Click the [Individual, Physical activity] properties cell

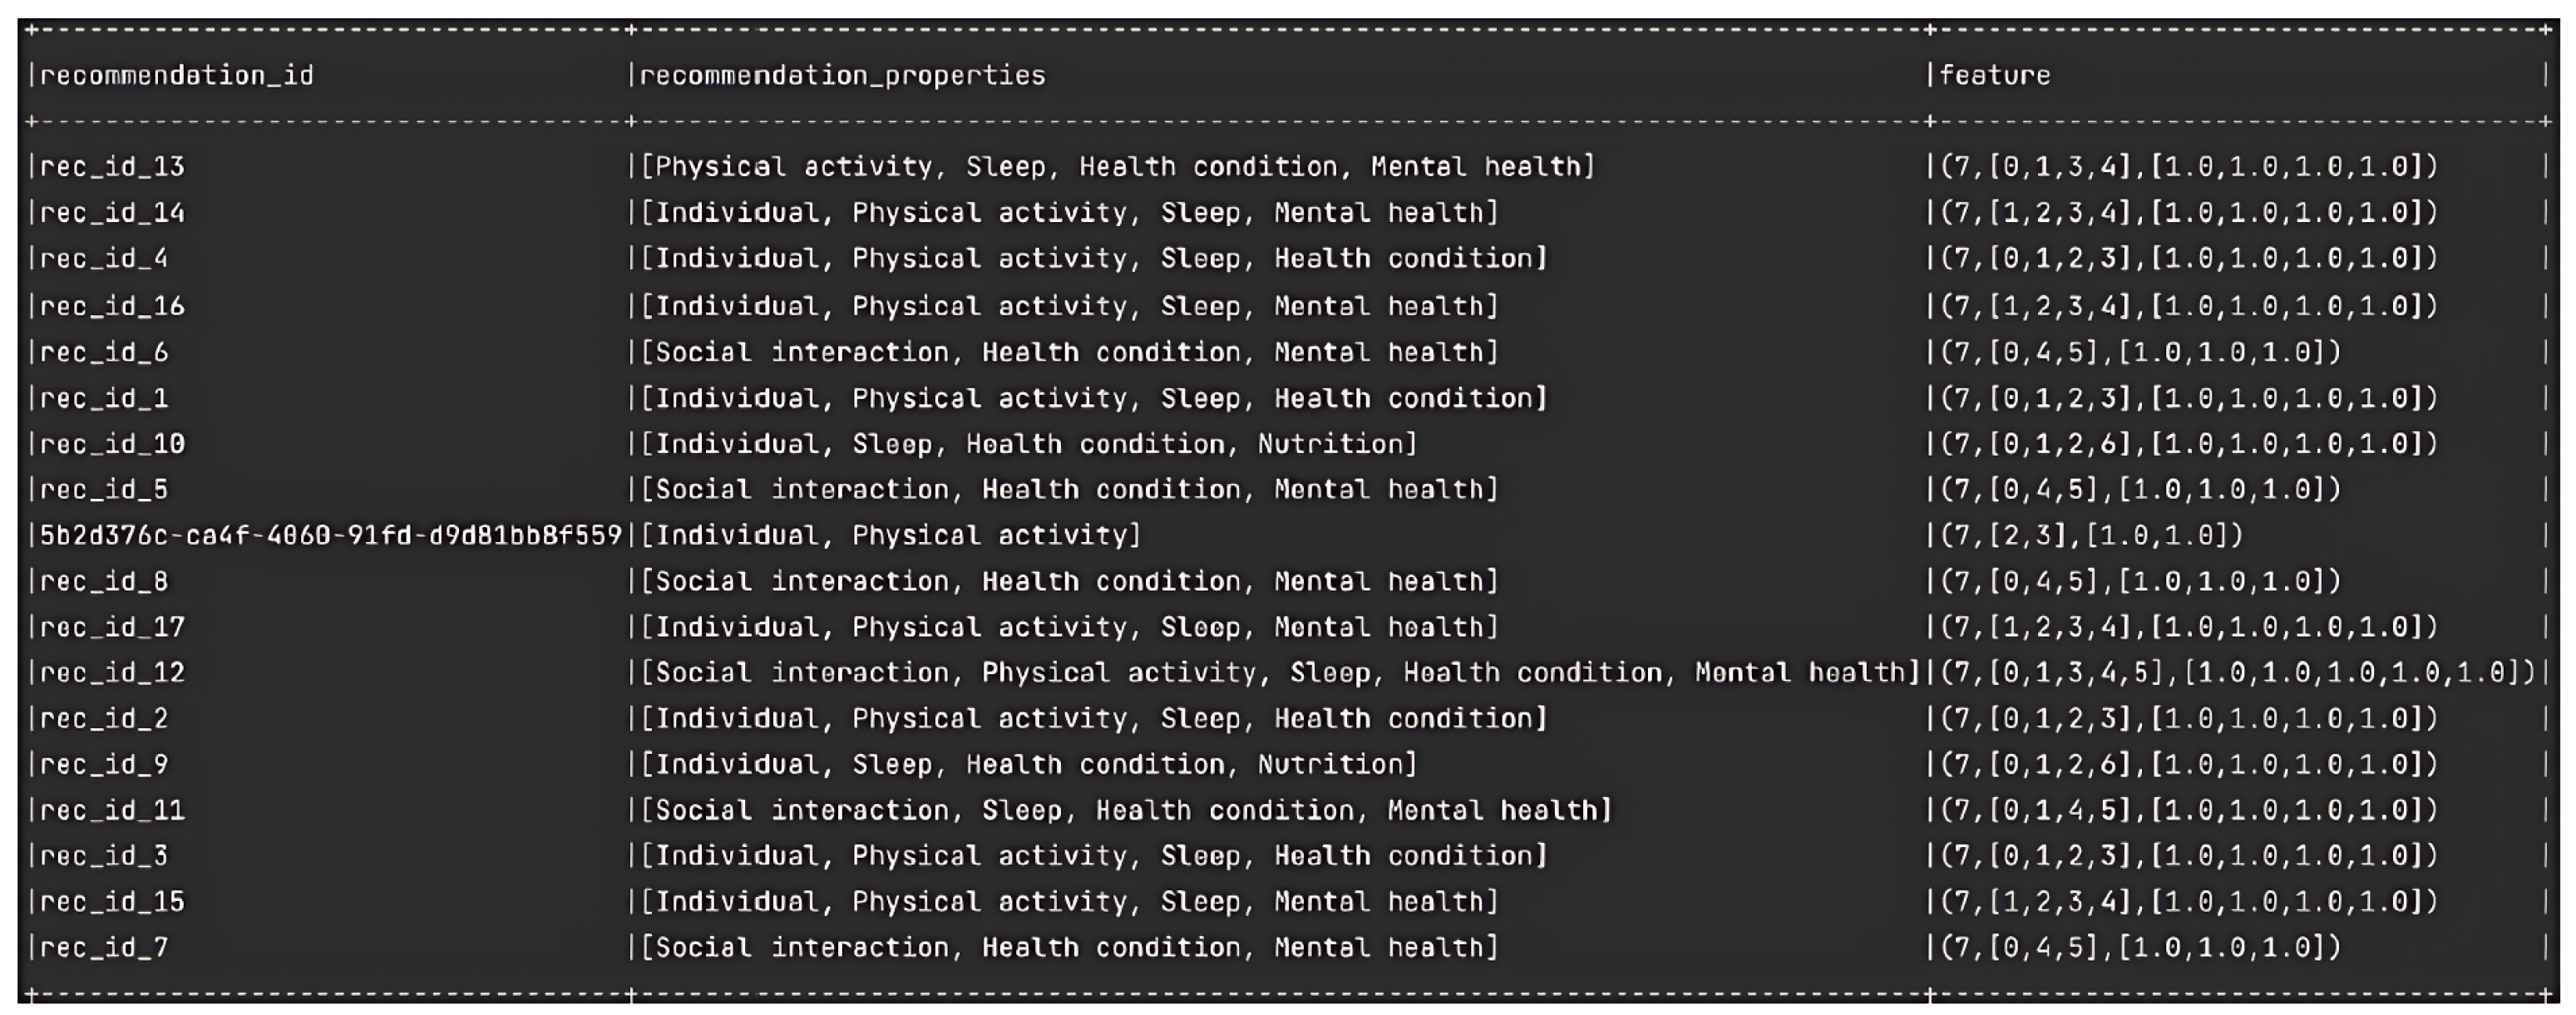tap(890, 535)
